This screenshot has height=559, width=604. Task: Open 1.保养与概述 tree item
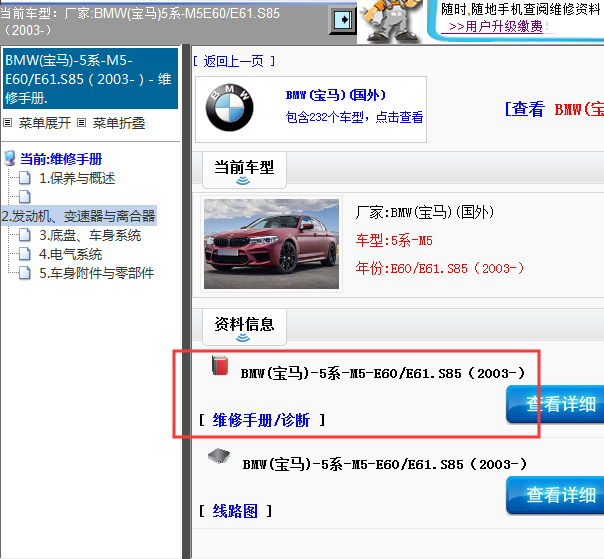77,178
